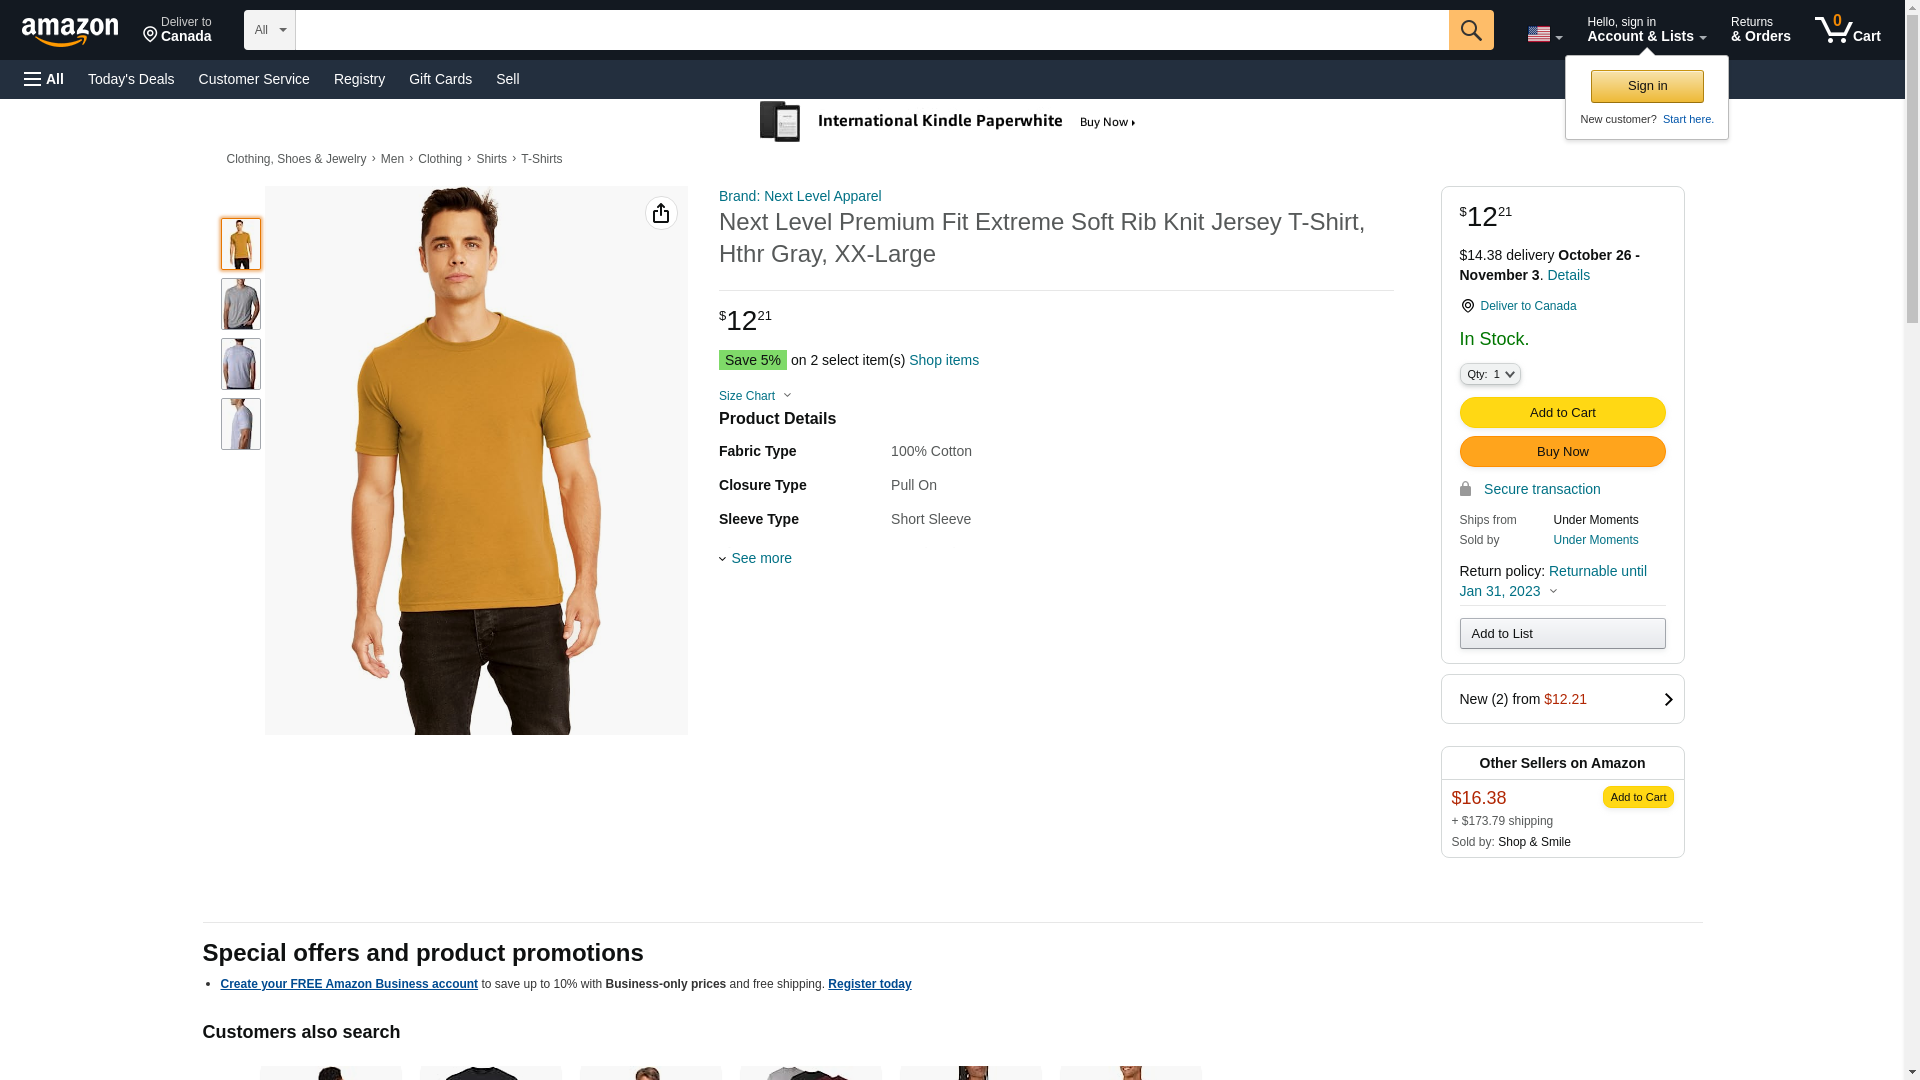
Task: Select the heather gray shirt thumbnail
Action: click(240, 304)
